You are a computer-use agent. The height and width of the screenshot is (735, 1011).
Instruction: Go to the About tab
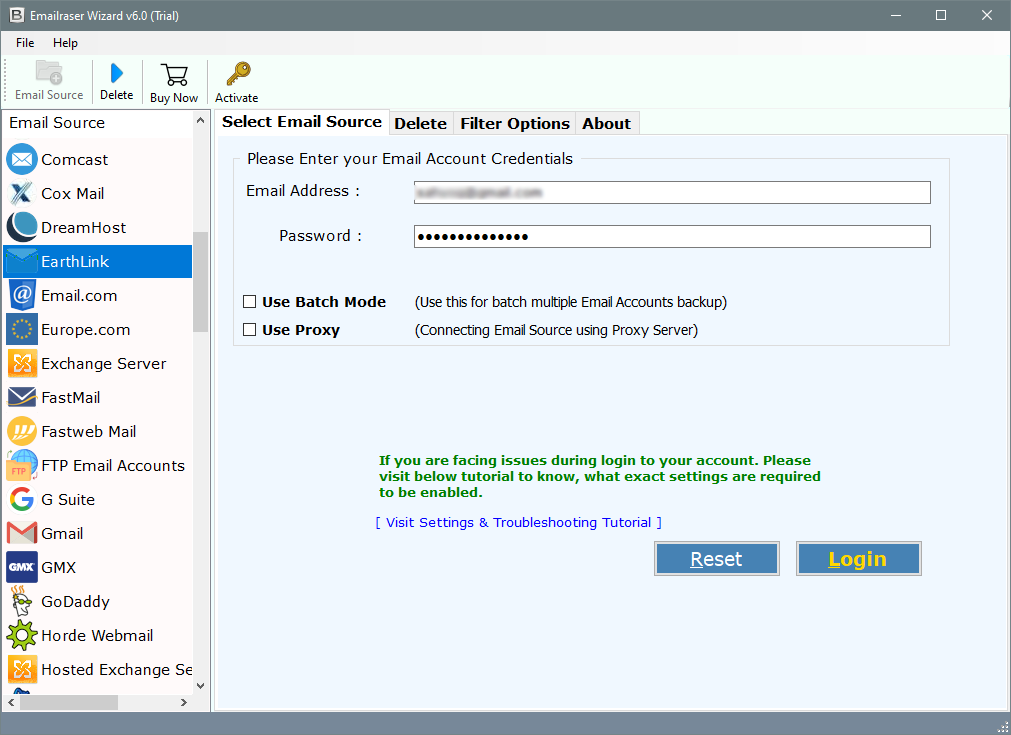coord(606,123)
